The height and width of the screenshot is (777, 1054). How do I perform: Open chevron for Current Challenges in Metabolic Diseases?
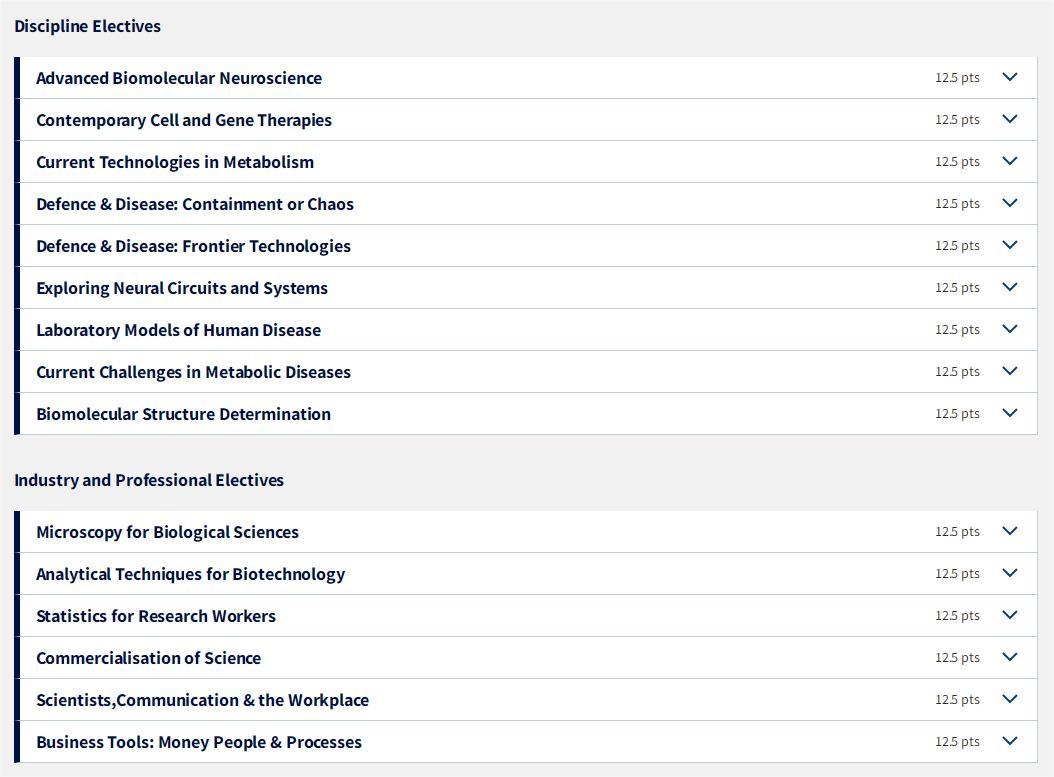pyautogui.click(x=1010, y=371)
